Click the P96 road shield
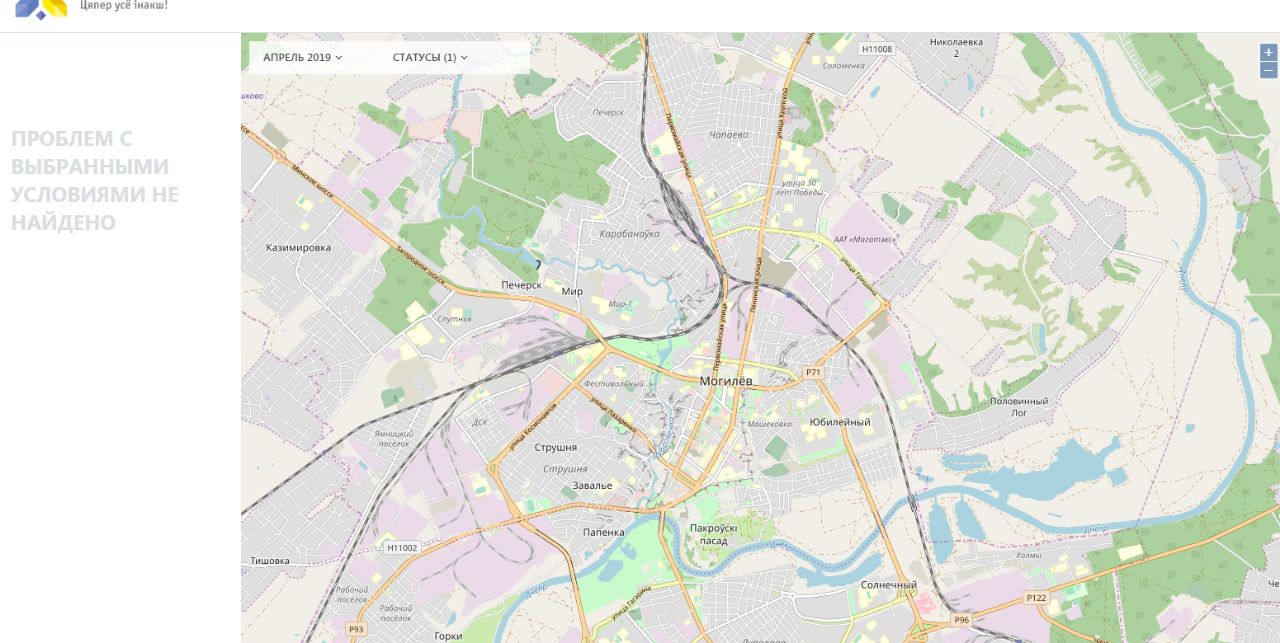The height and width of the screenshot is (643, 1280). pyautogui.click(x=961, y=620)
